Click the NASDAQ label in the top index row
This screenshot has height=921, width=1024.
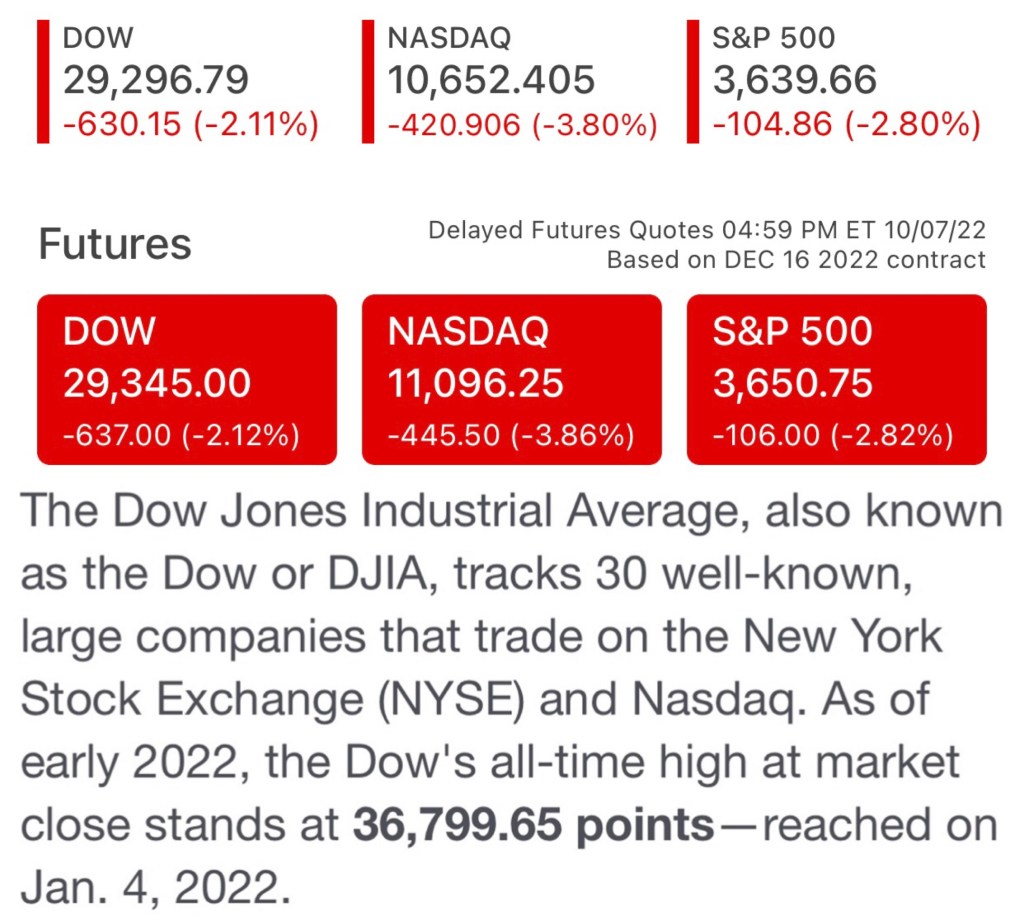(449, 38)
